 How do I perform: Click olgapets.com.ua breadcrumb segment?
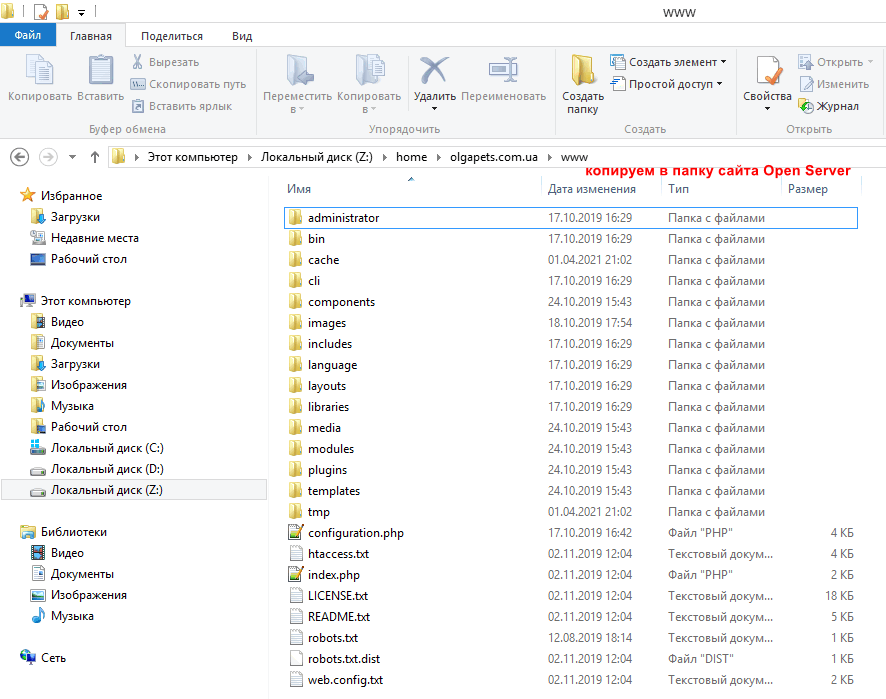(x=494, y=157)
